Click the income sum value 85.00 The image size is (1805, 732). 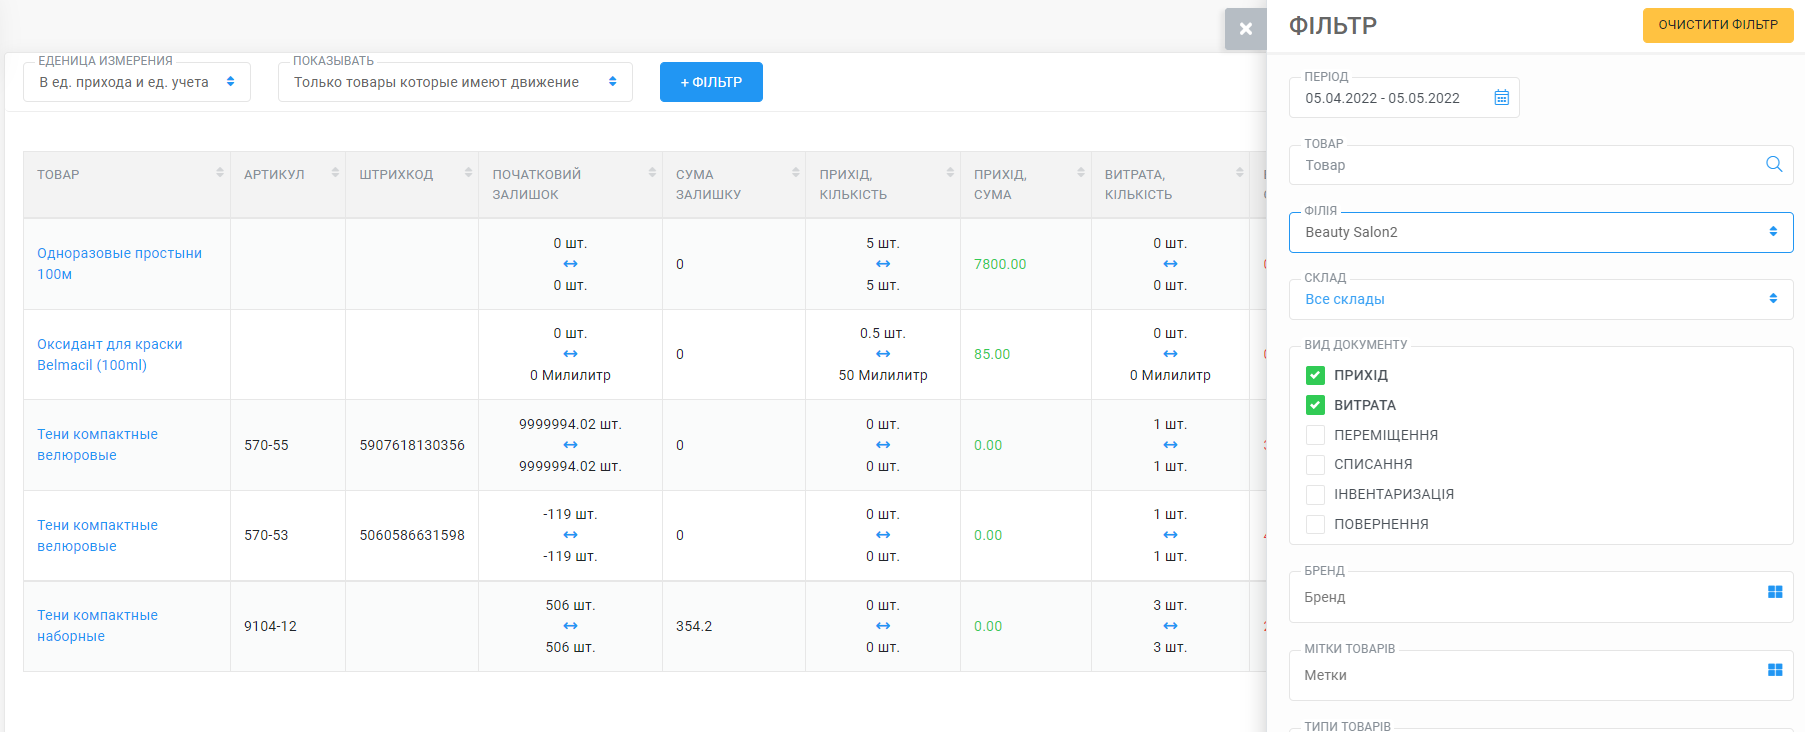[x=992, y=354]
